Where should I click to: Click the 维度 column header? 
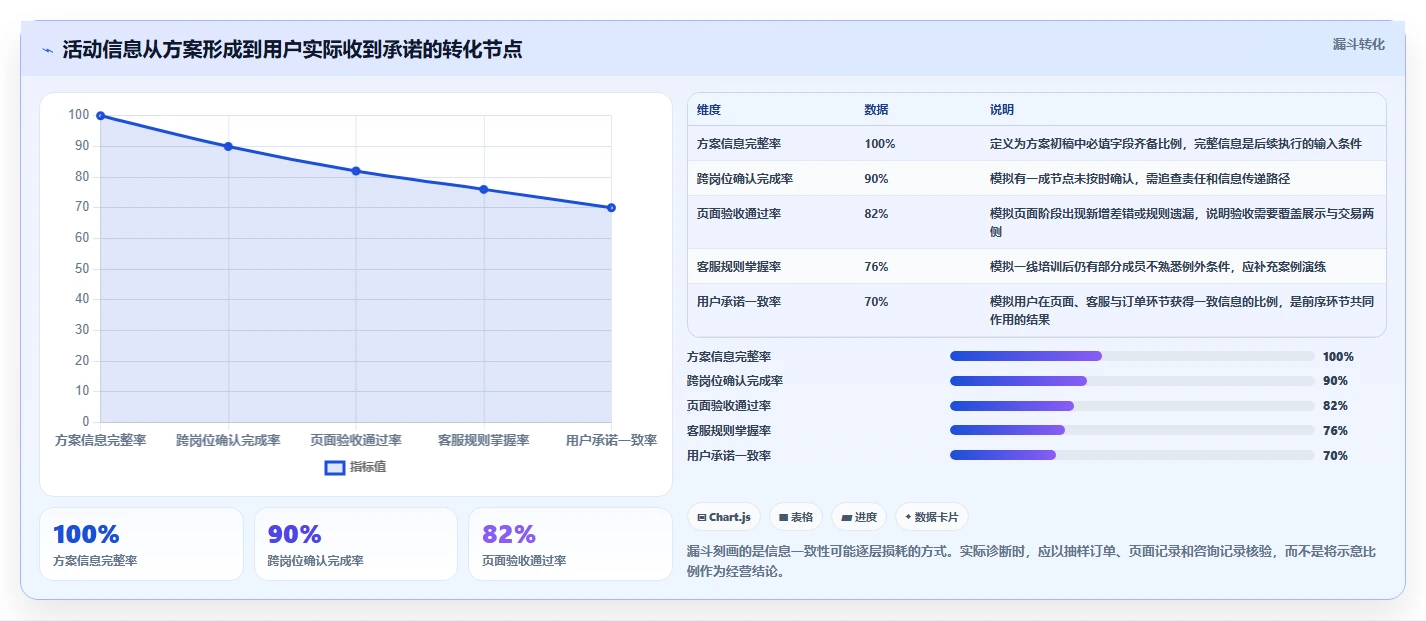pyautogui.click(x=709, y=110)
